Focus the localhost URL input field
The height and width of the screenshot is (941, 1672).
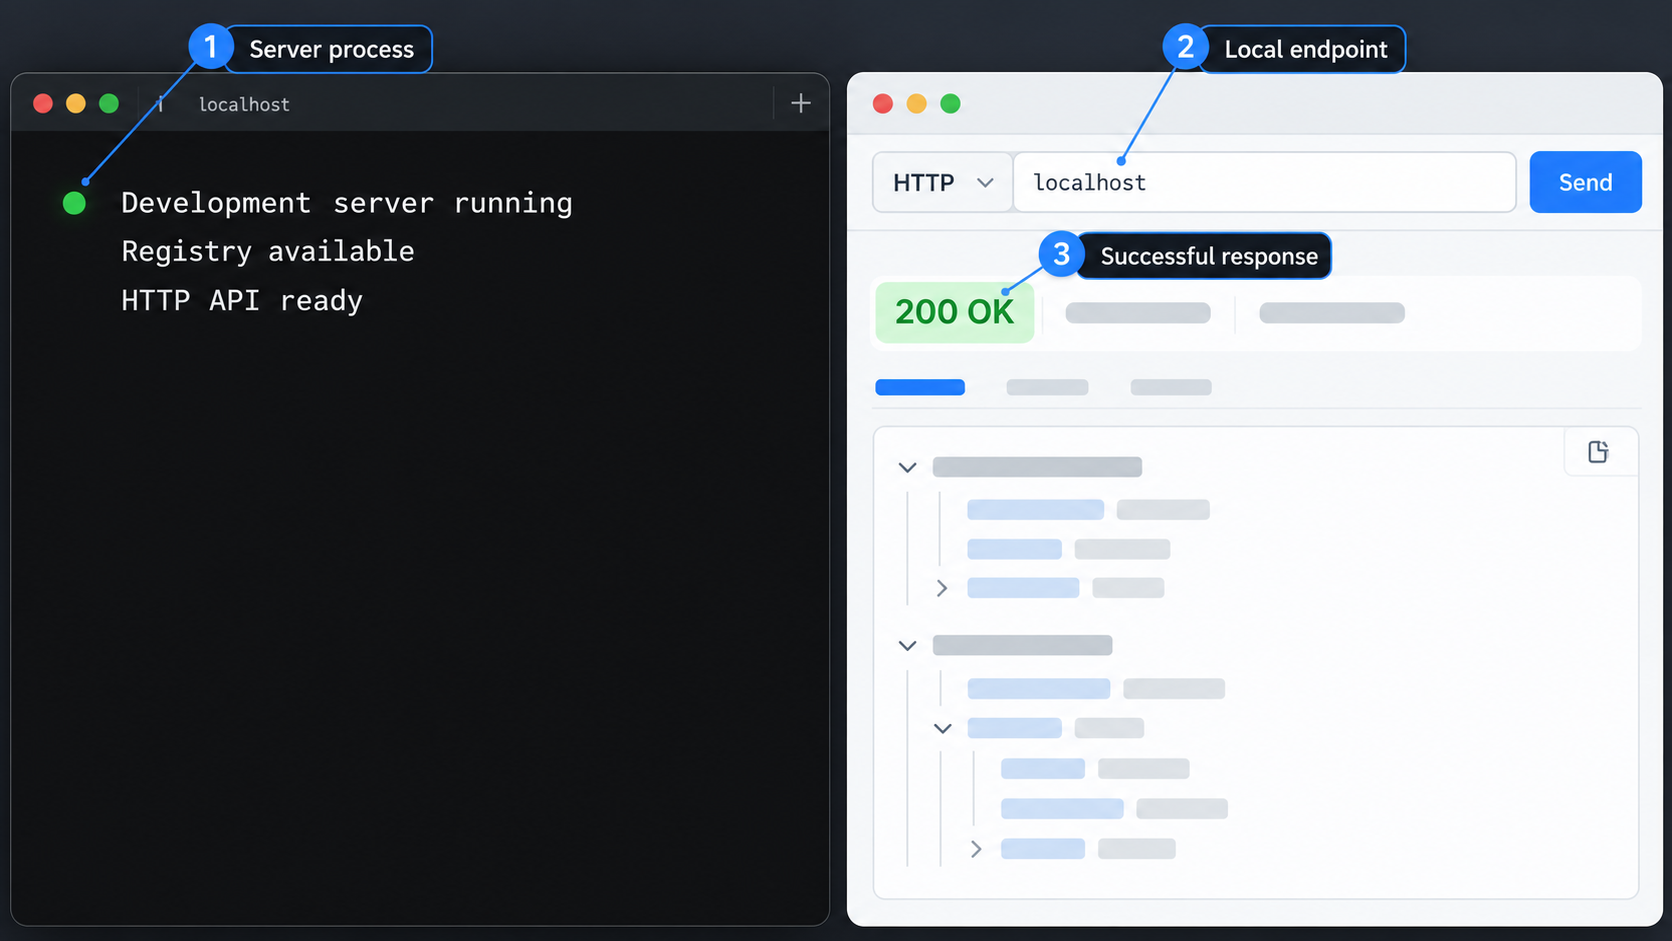[1265, 182]
